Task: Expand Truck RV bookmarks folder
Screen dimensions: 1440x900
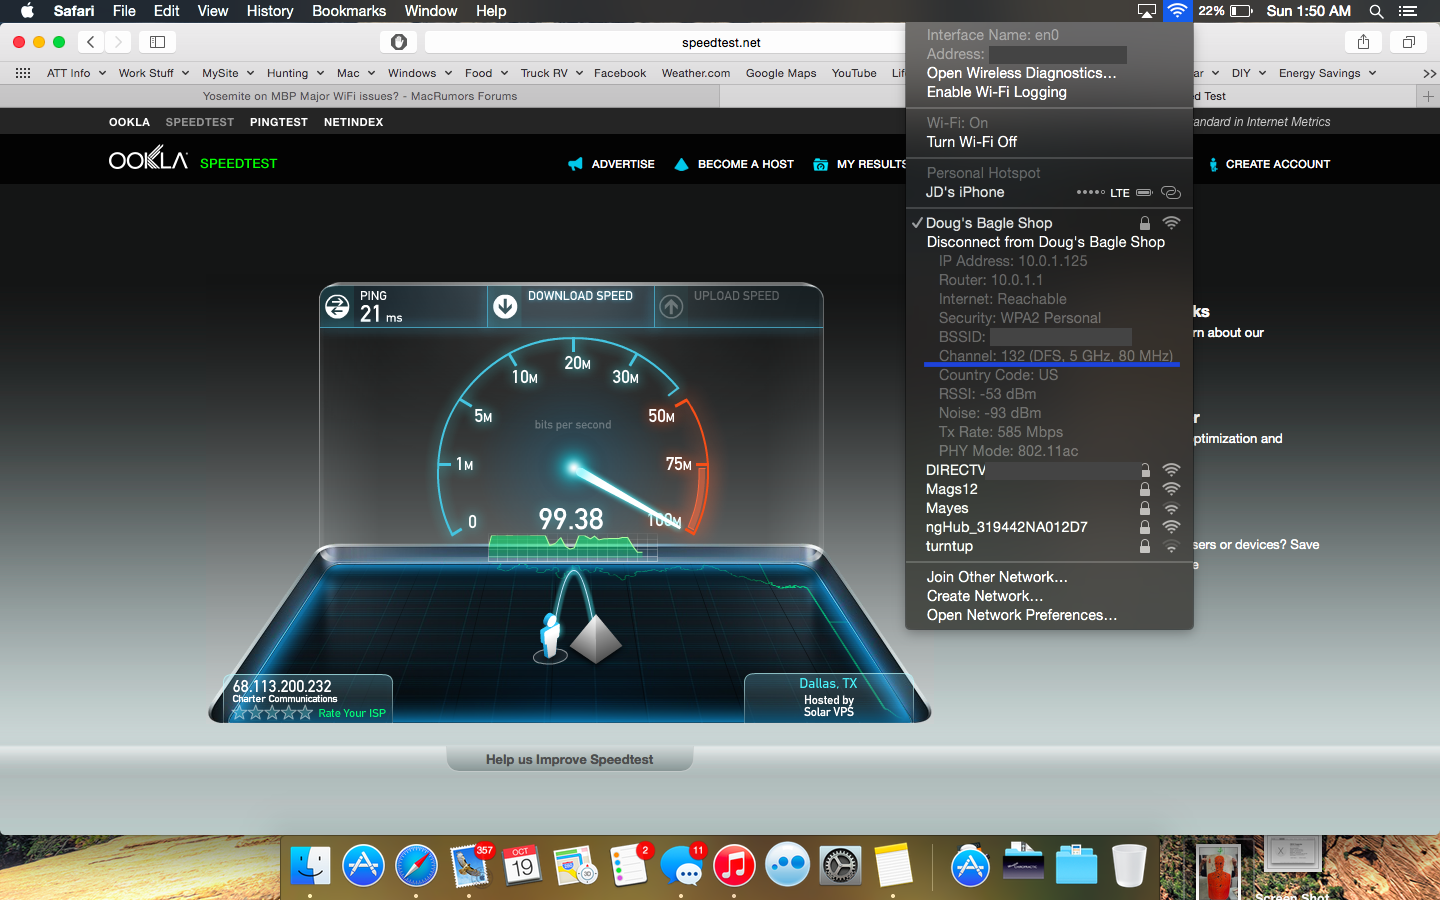Action: click(x=551, y=73)
